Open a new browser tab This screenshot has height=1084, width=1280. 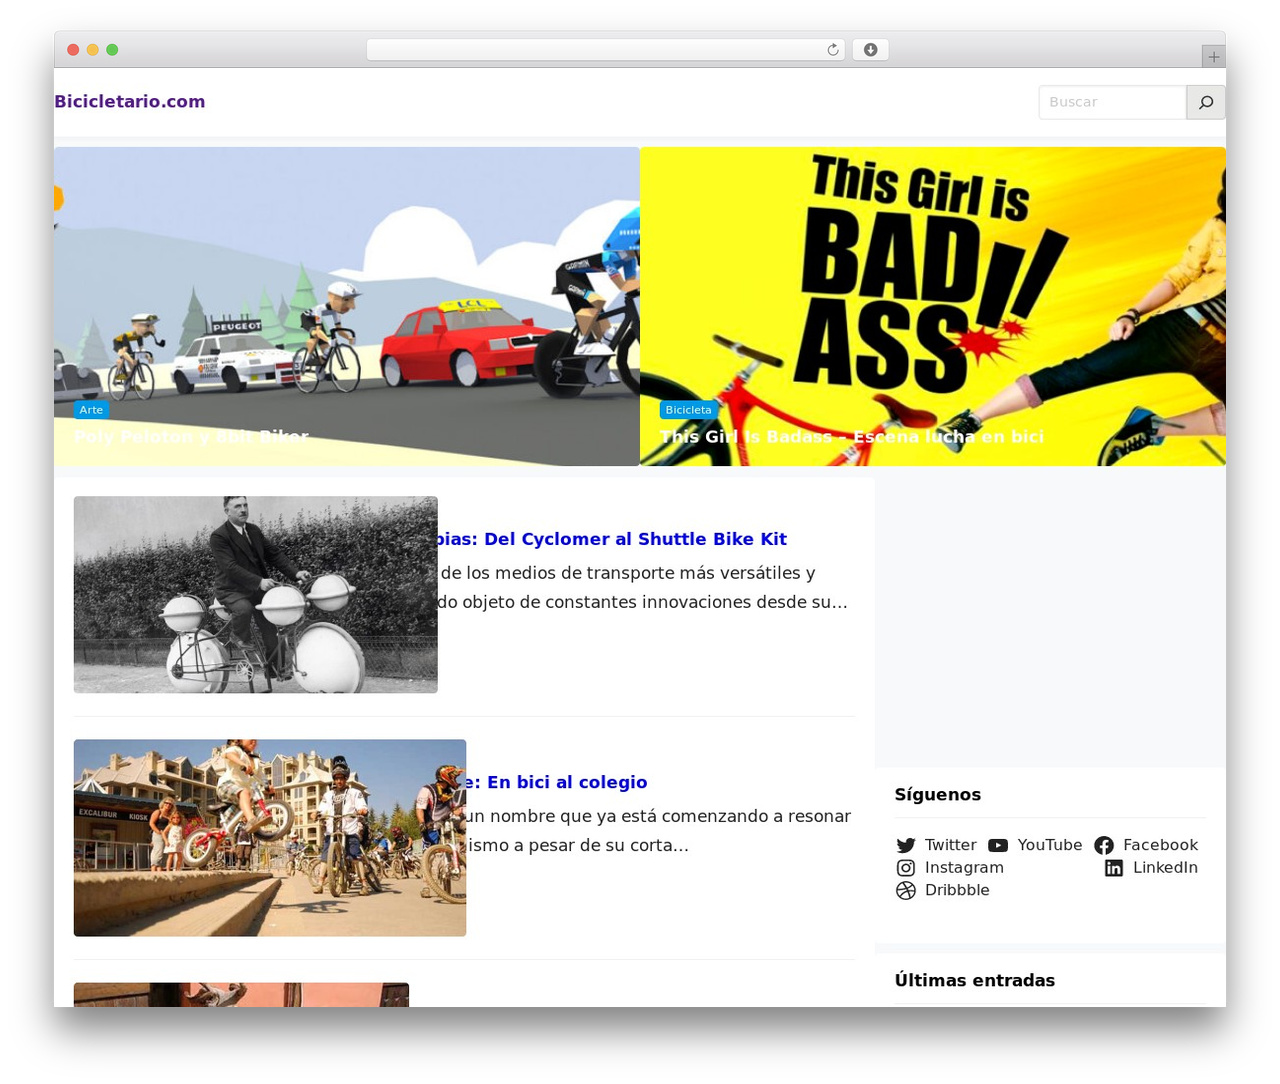(1214, 57)
